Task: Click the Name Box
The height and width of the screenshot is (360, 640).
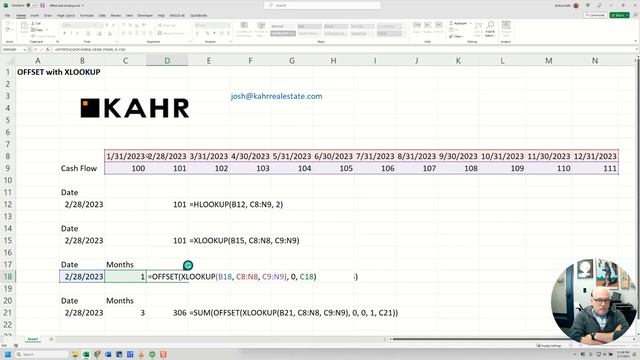Action: click(x=14, y=49)
